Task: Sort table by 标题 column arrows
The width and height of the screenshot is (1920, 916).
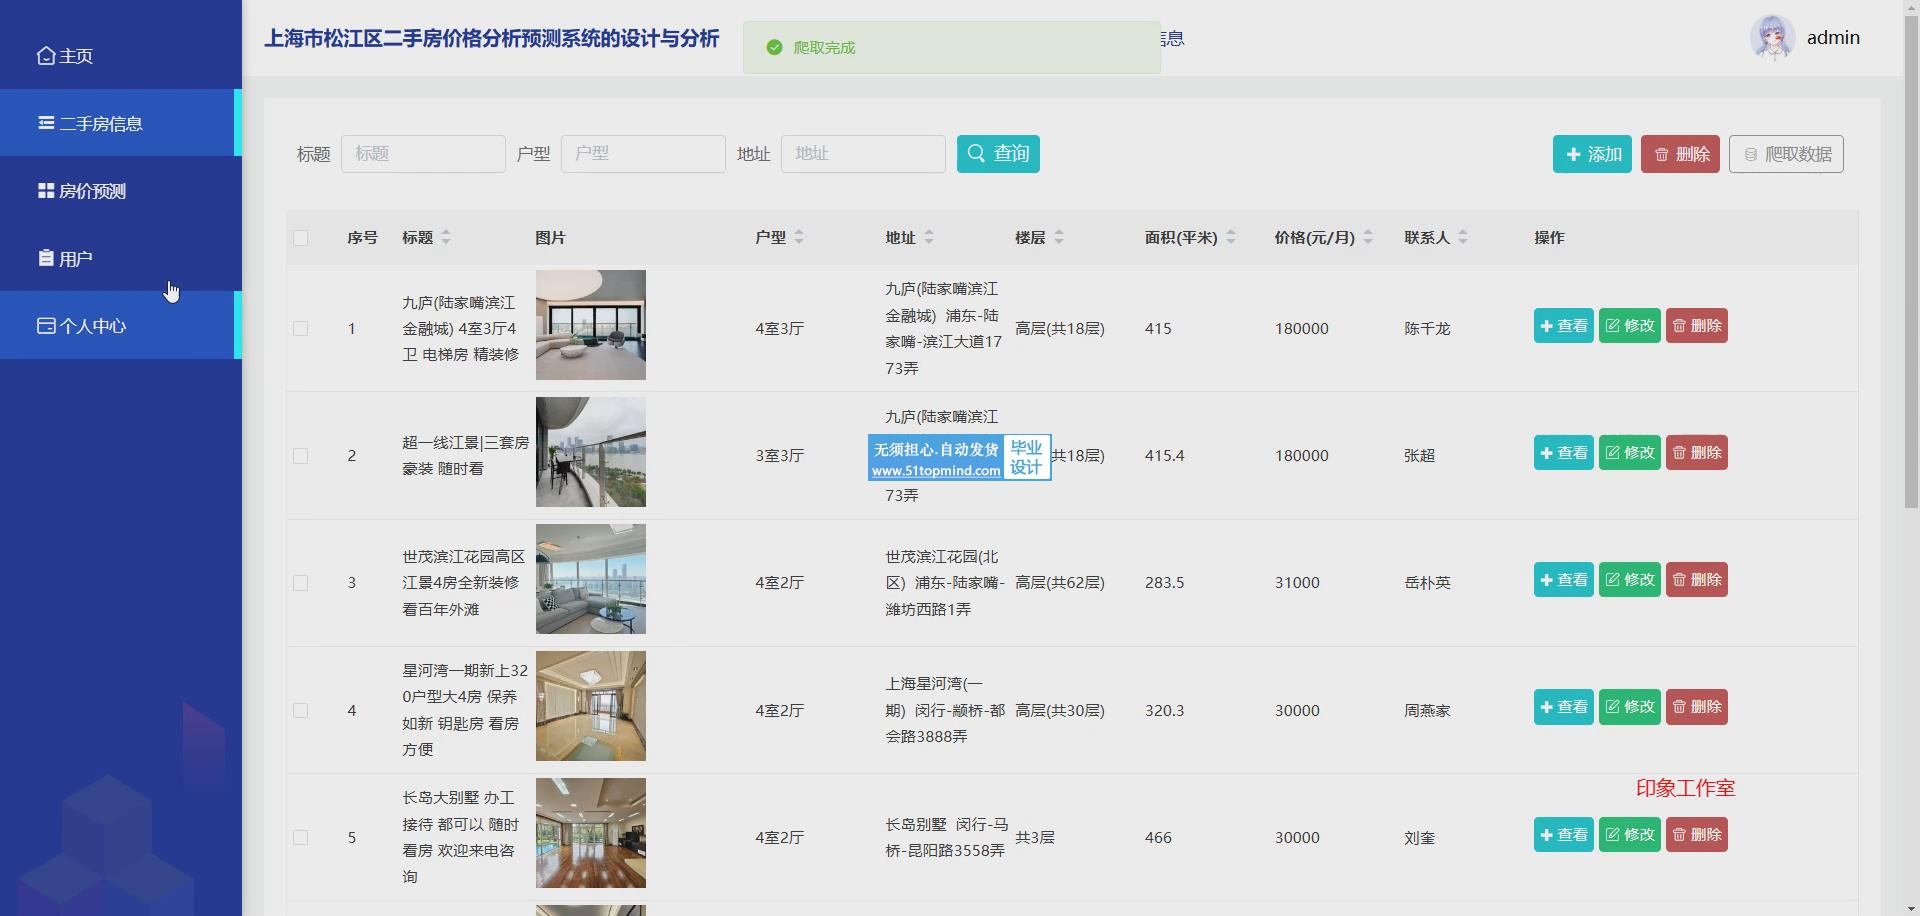Action: point(446,238)
